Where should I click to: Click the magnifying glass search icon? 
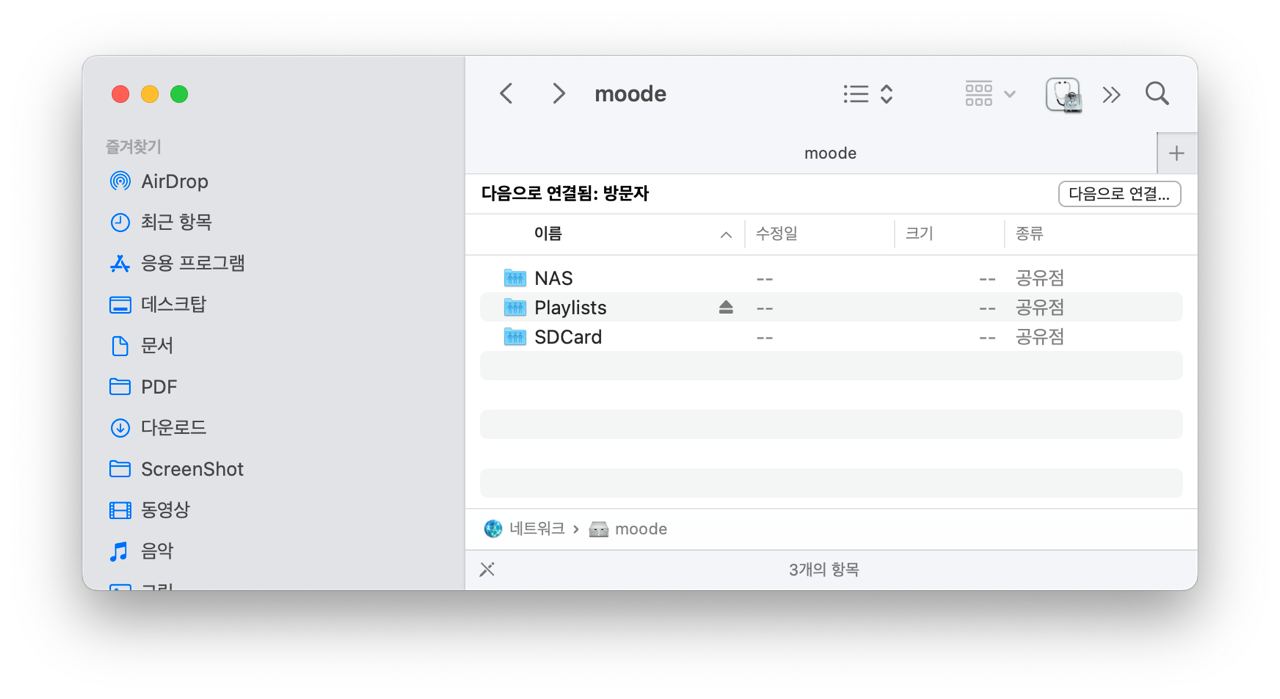(x=1157, y=93)
